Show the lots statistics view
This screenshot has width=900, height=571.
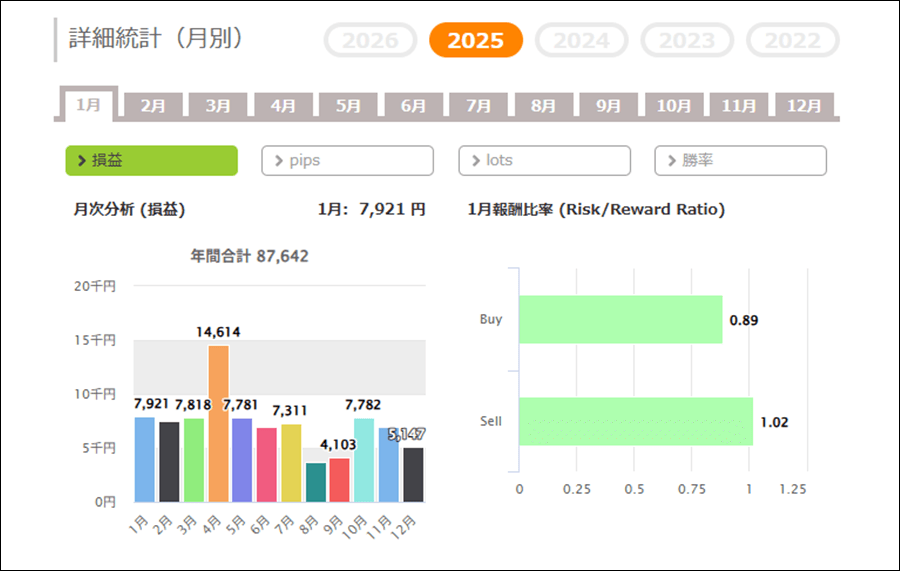click(x=544, y=160)
